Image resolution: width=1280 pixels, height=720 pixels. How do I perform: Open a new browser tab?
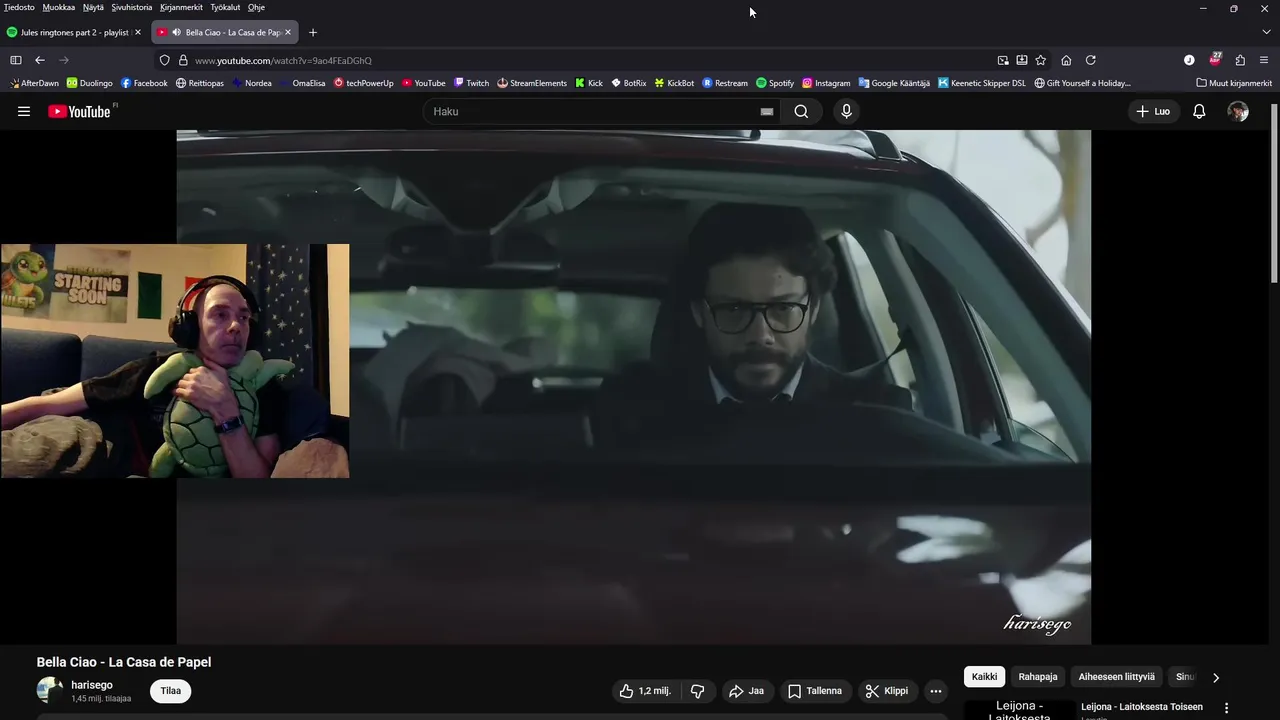pyautogui.click(x=313, y=32)
